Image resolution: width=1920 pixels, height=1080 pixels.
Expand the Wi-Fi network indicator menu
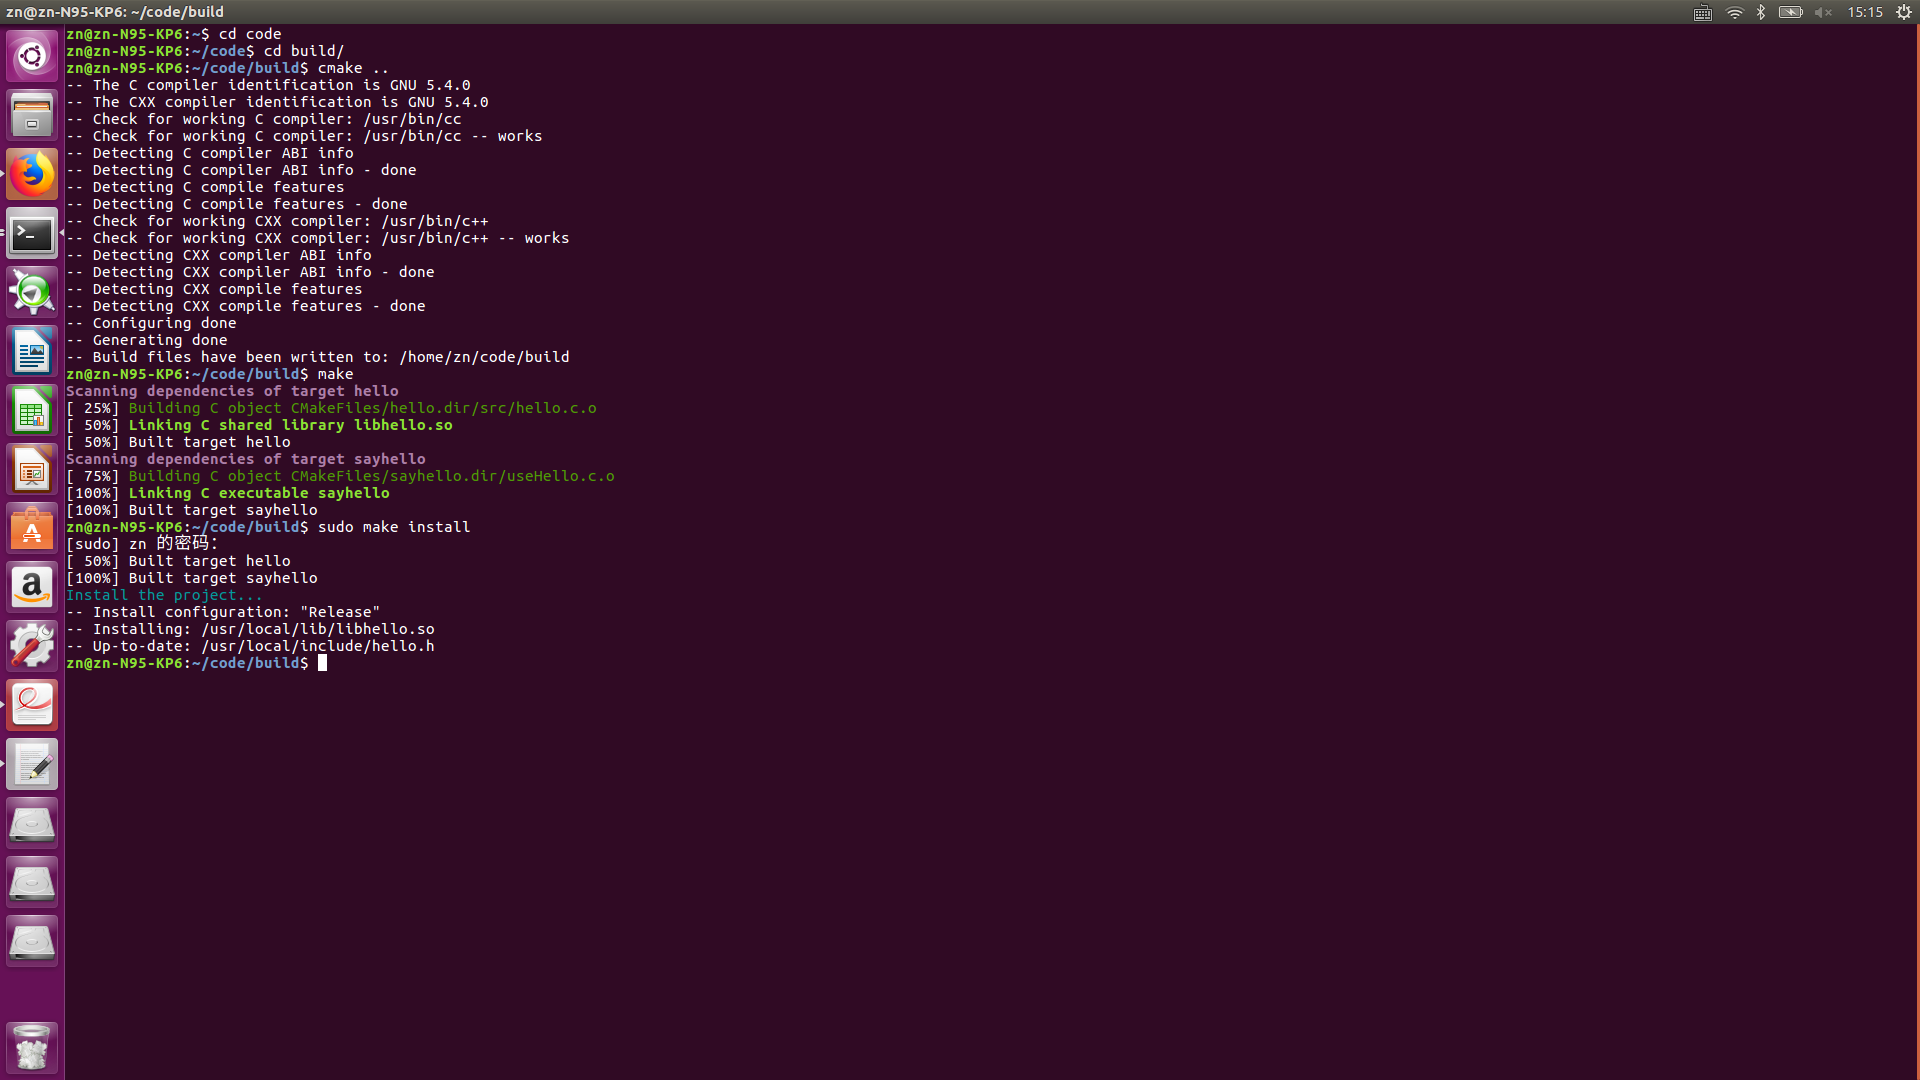pos(1735,12)
